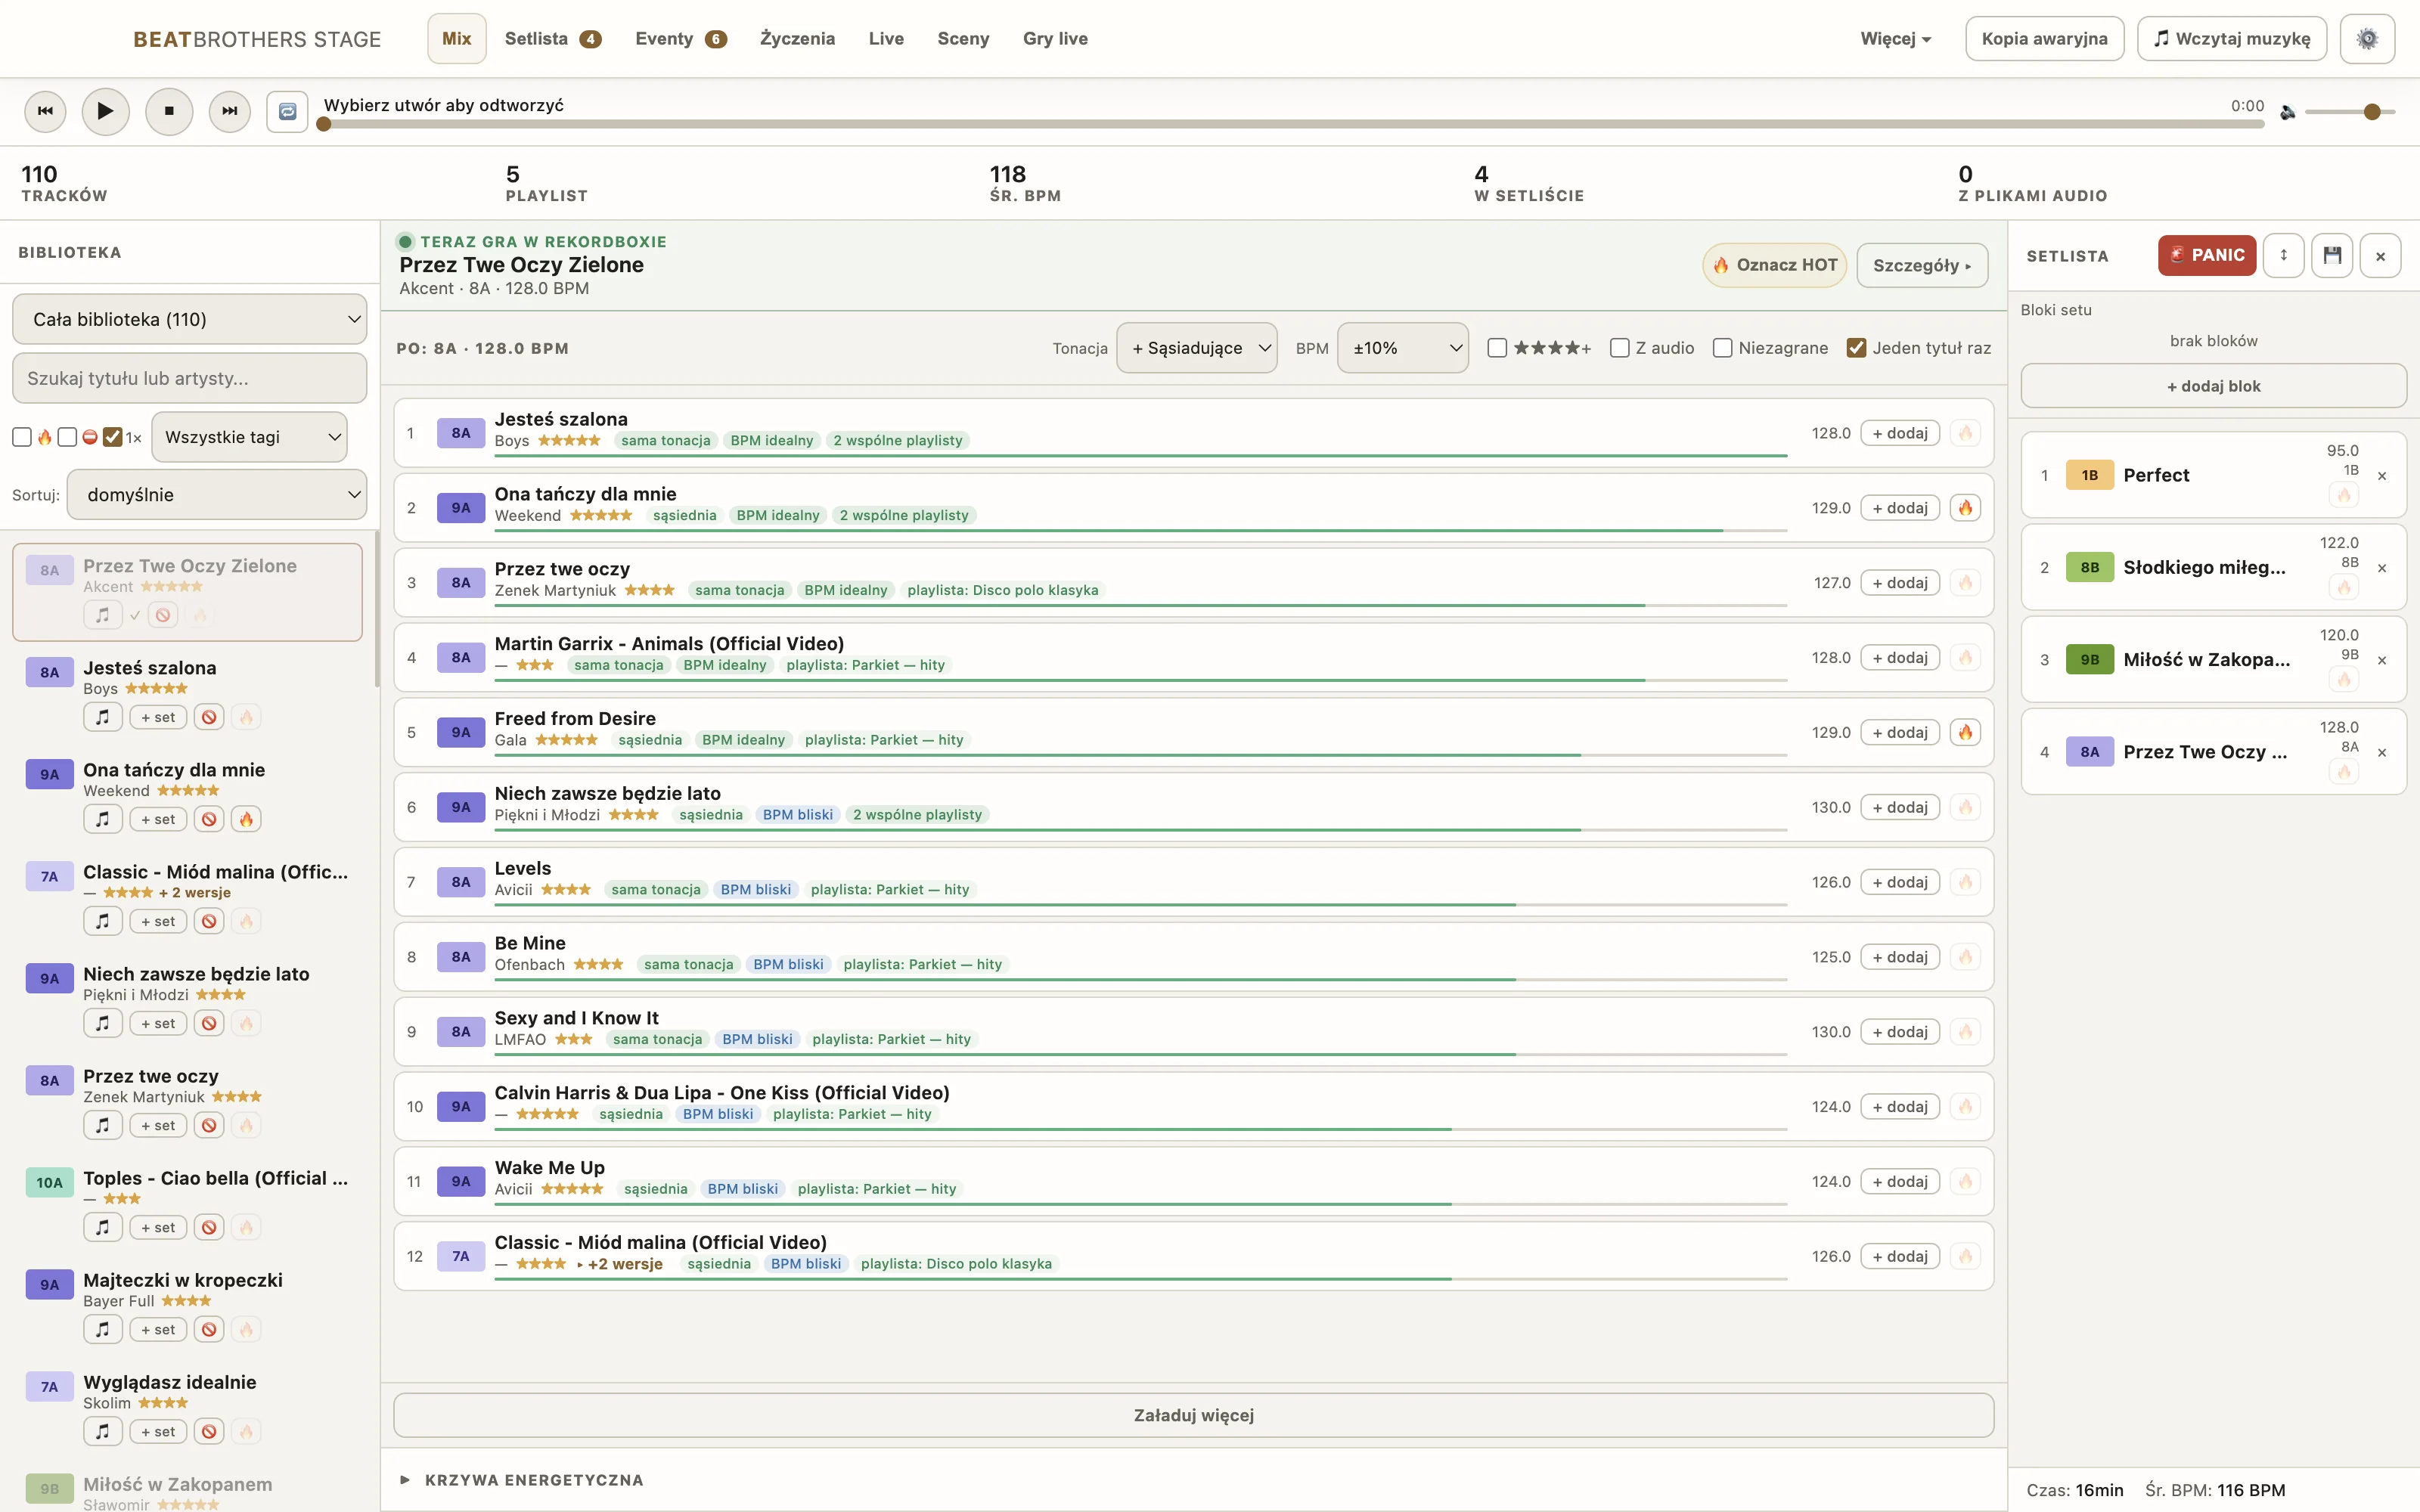
Task: Open settings with the gear icon
Action: pyautogui.click(x=2367, y=39)
